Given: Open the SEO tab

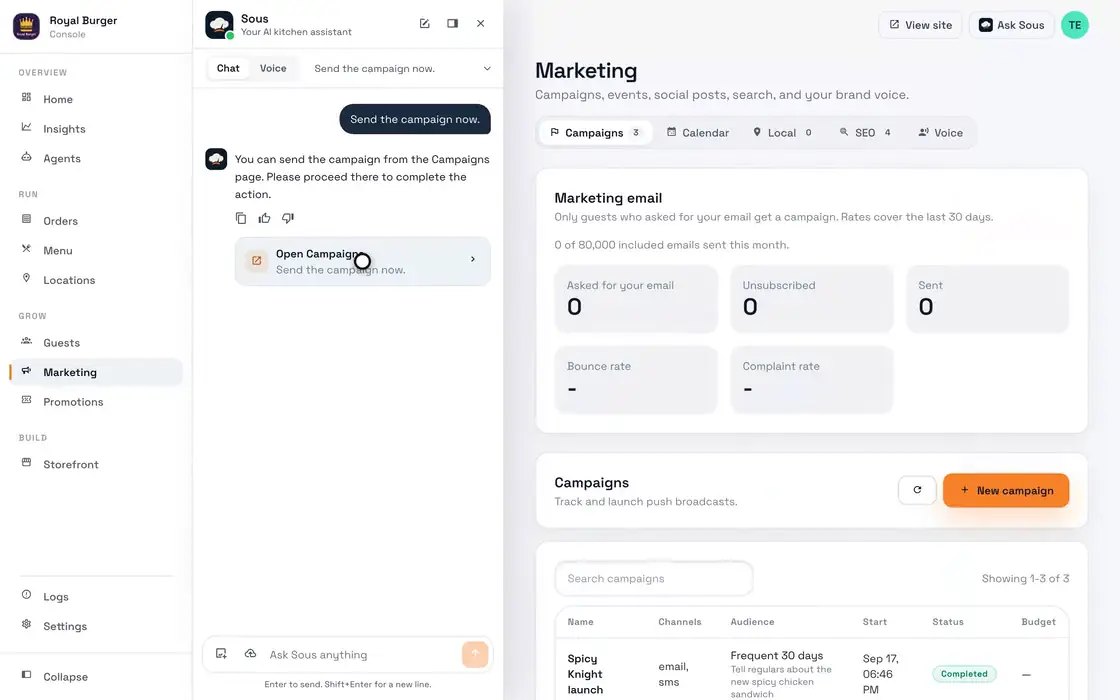Looking at the screenshot, I should pos(865,133).
